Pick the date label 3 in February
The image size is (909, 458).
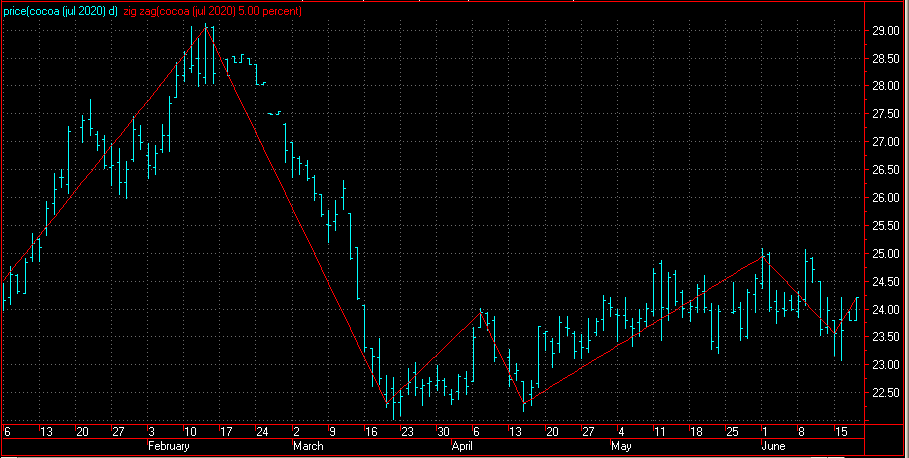coord(151,432)
